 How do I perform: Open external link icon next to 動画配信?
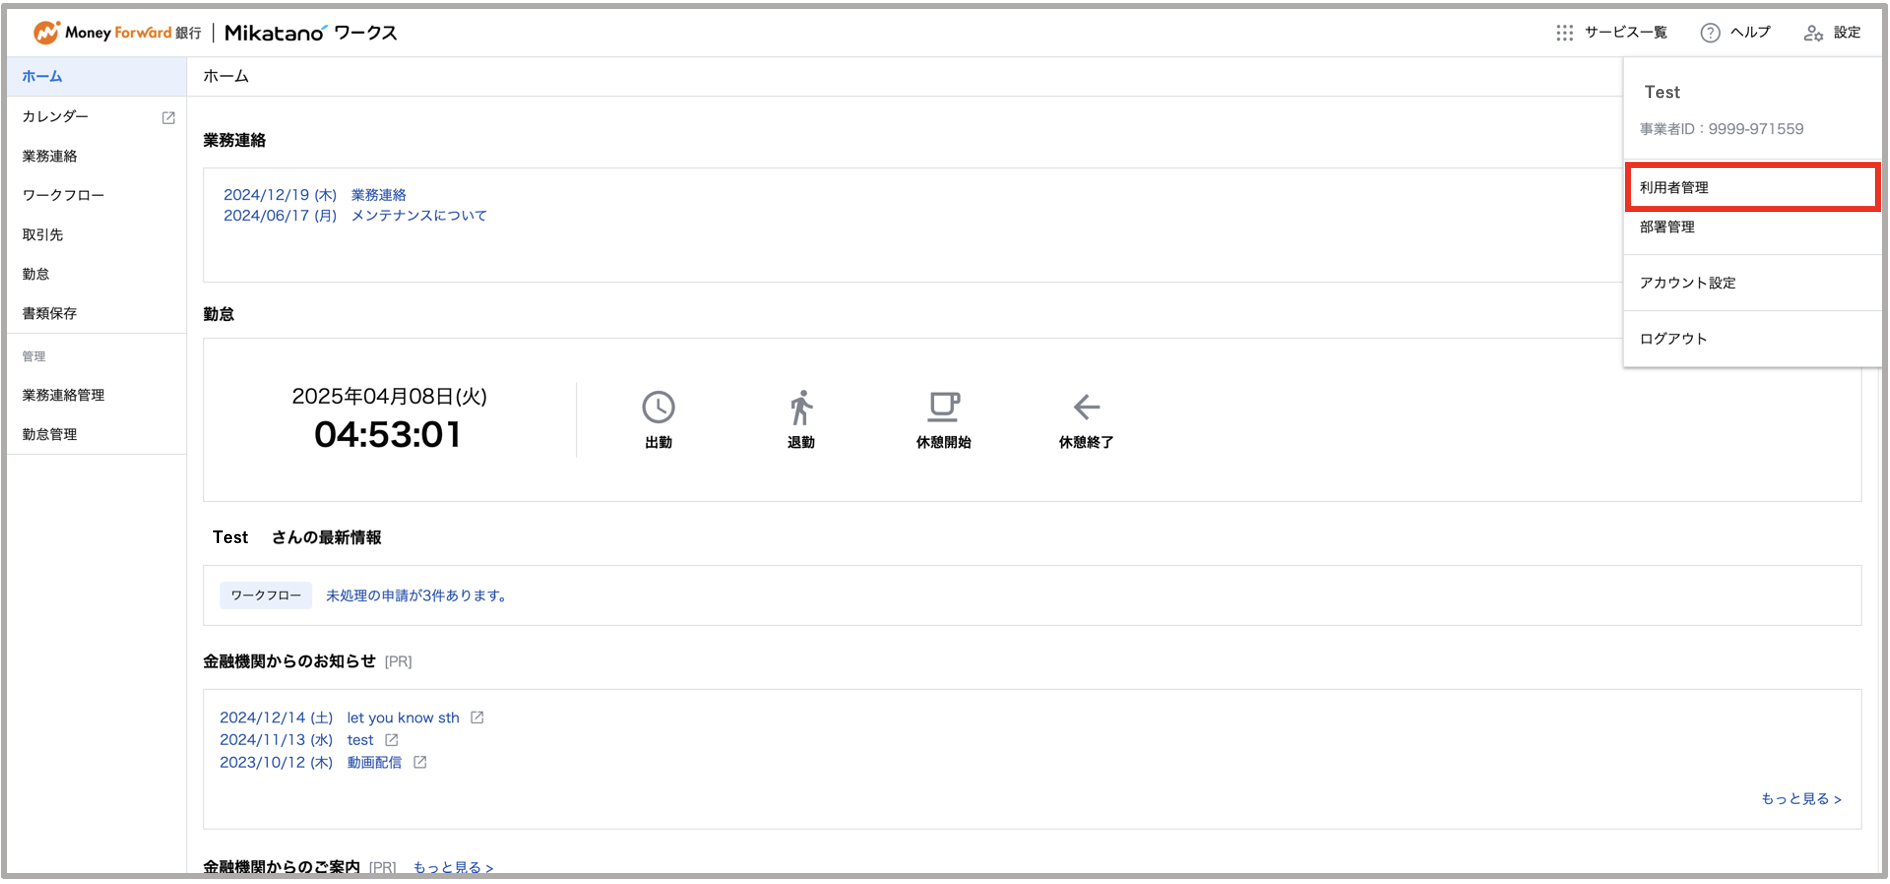[420, 762]
